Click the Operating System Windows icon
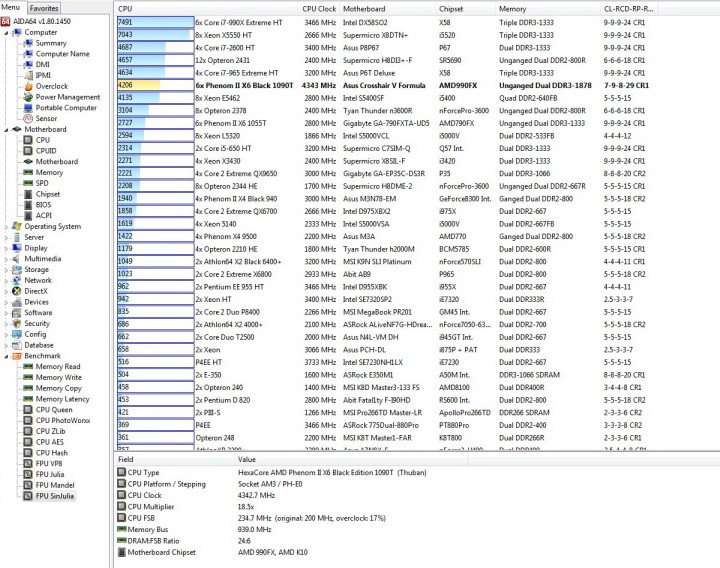 point(17,226)
